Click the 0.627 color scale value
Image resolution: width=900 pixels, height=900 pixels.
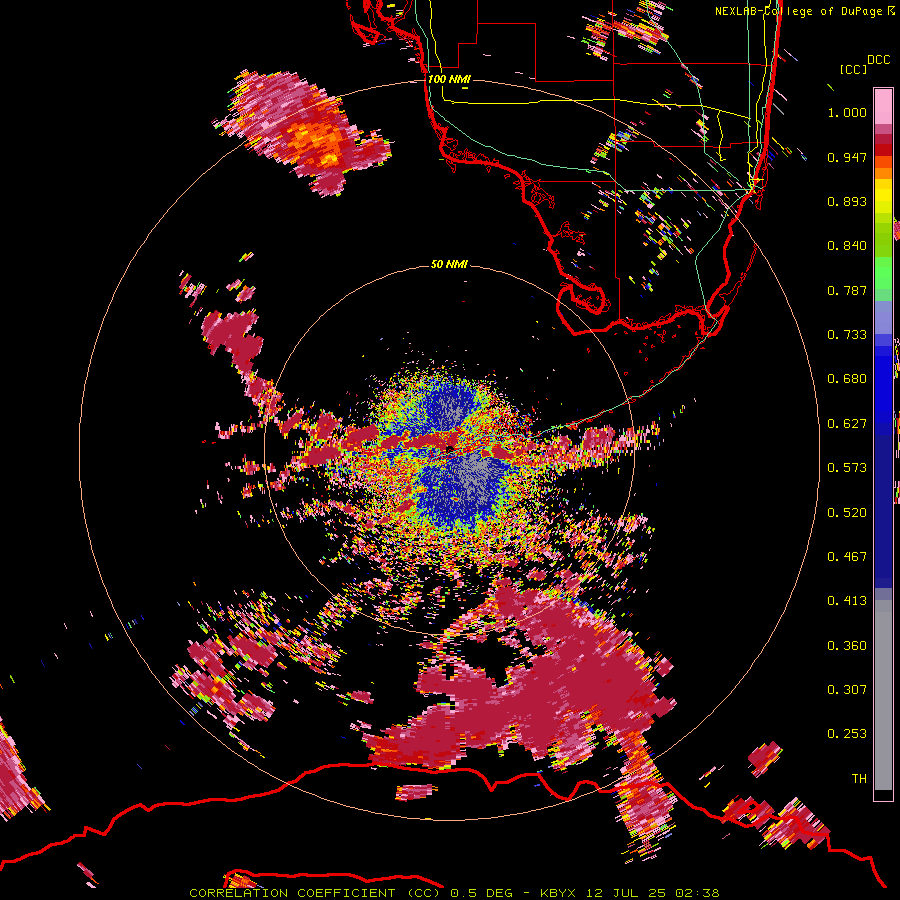tap(847, 424)
